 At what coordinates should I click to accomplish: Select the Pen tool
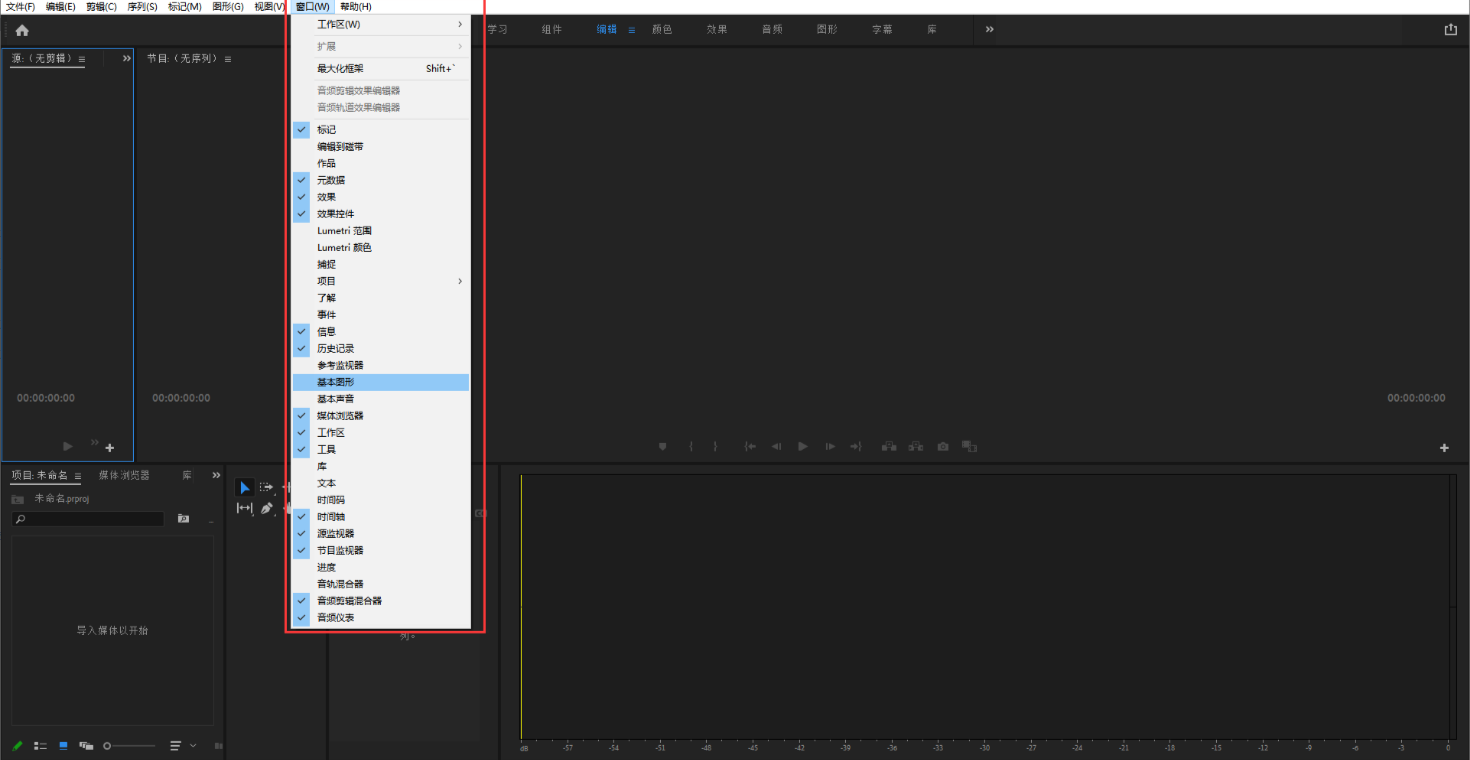click(267, 508)
